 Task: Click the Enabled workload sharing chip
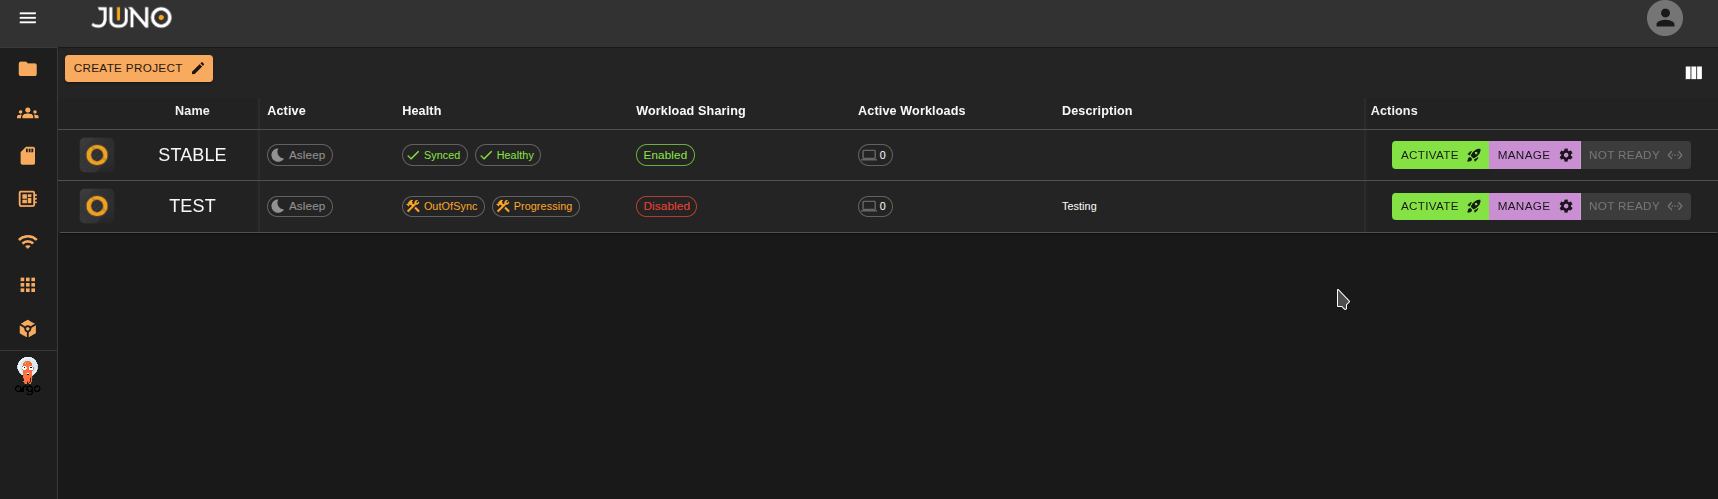(x=665, y=155)
